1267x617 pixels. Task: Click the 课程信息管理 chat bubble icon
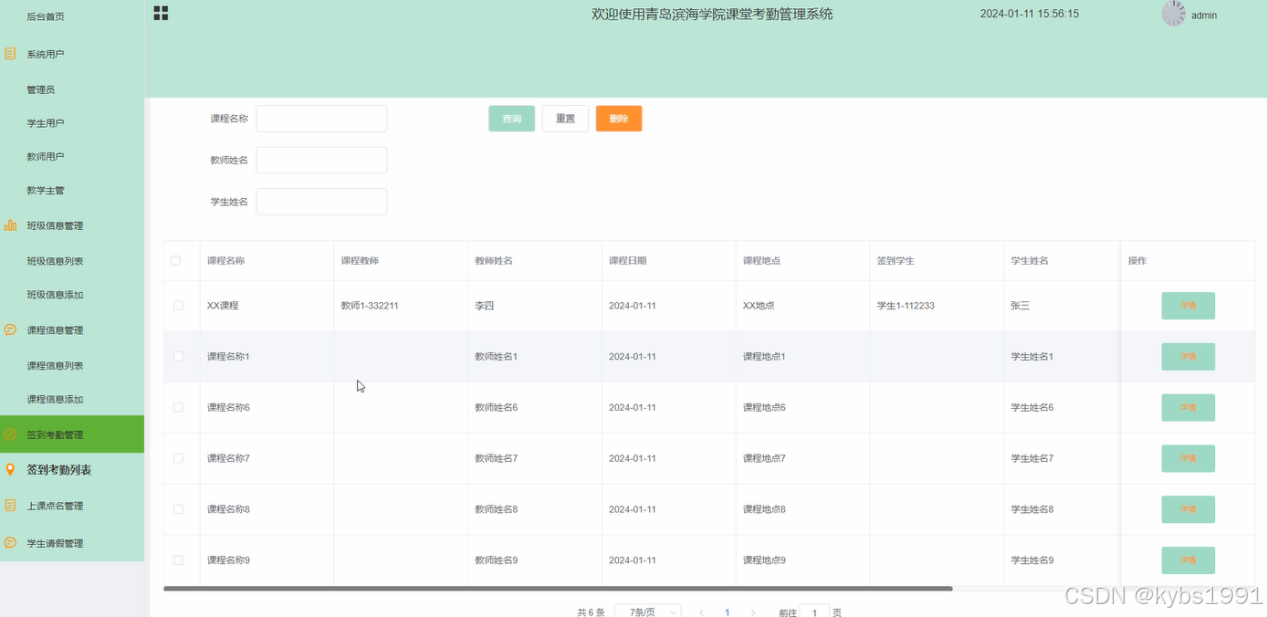[10, 330]
